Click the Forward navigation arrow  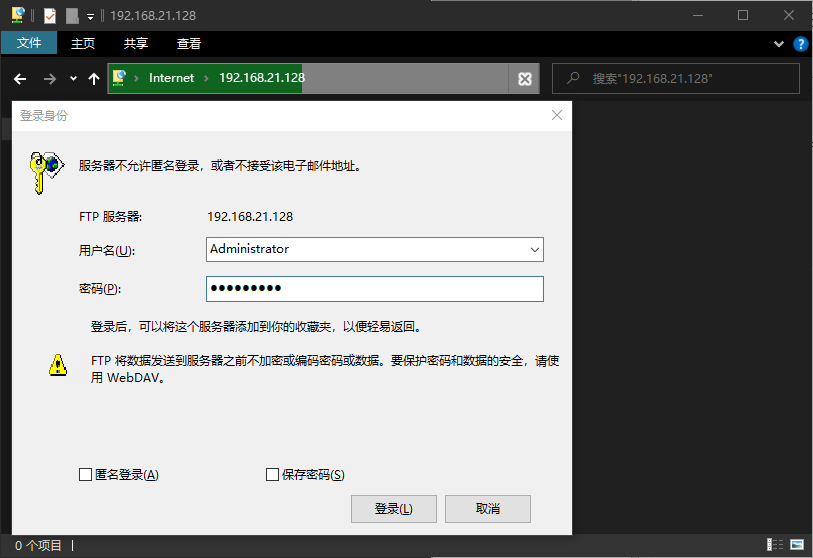tap(49, 78)
